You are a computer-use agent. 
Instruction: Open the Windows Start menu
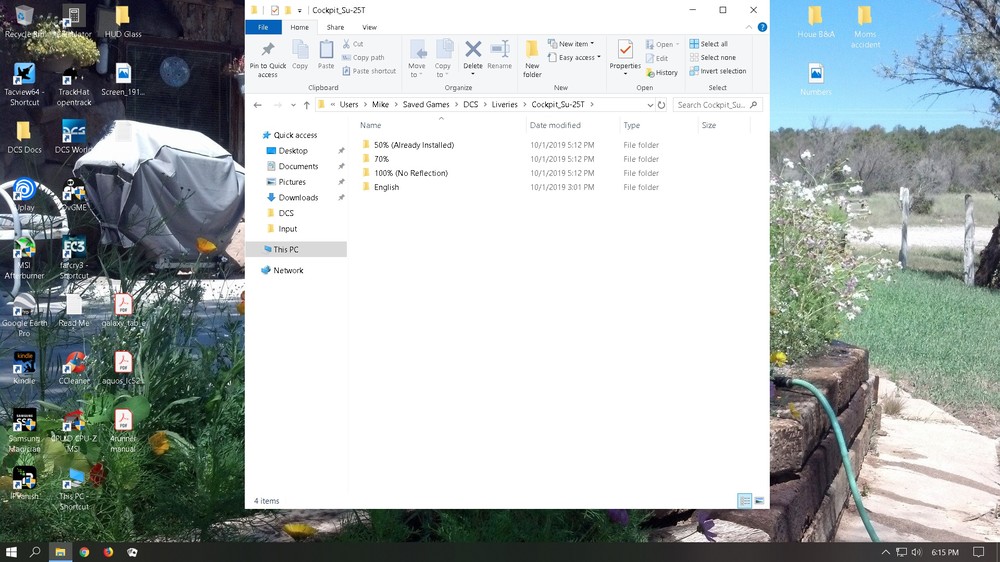coord(11,552)
